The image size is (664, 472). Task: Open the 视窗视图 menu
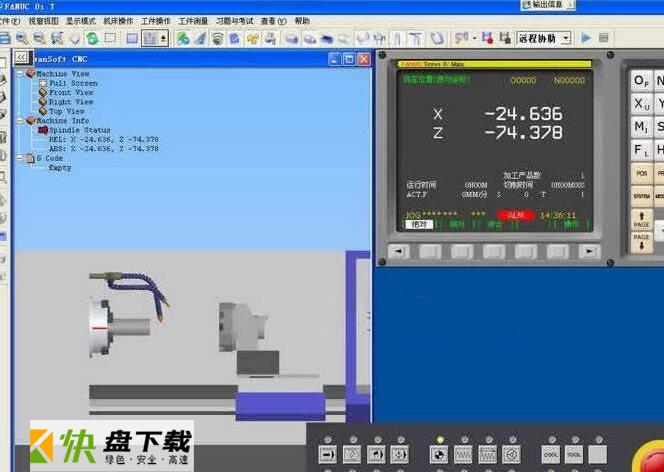pos(43,21)
